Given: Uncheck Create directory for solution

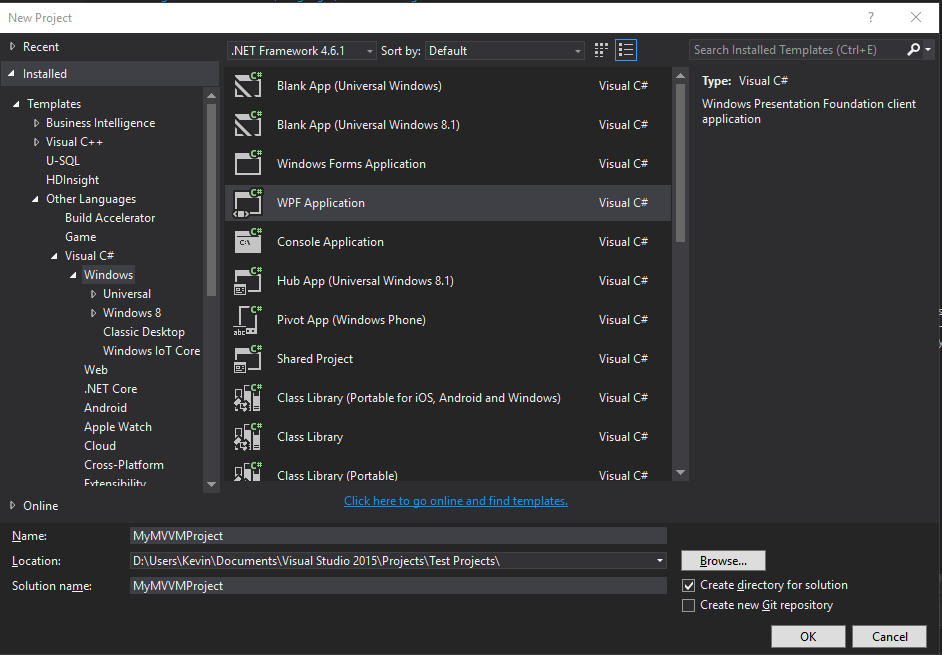Looking at the screenshot, I should [688, 585].
